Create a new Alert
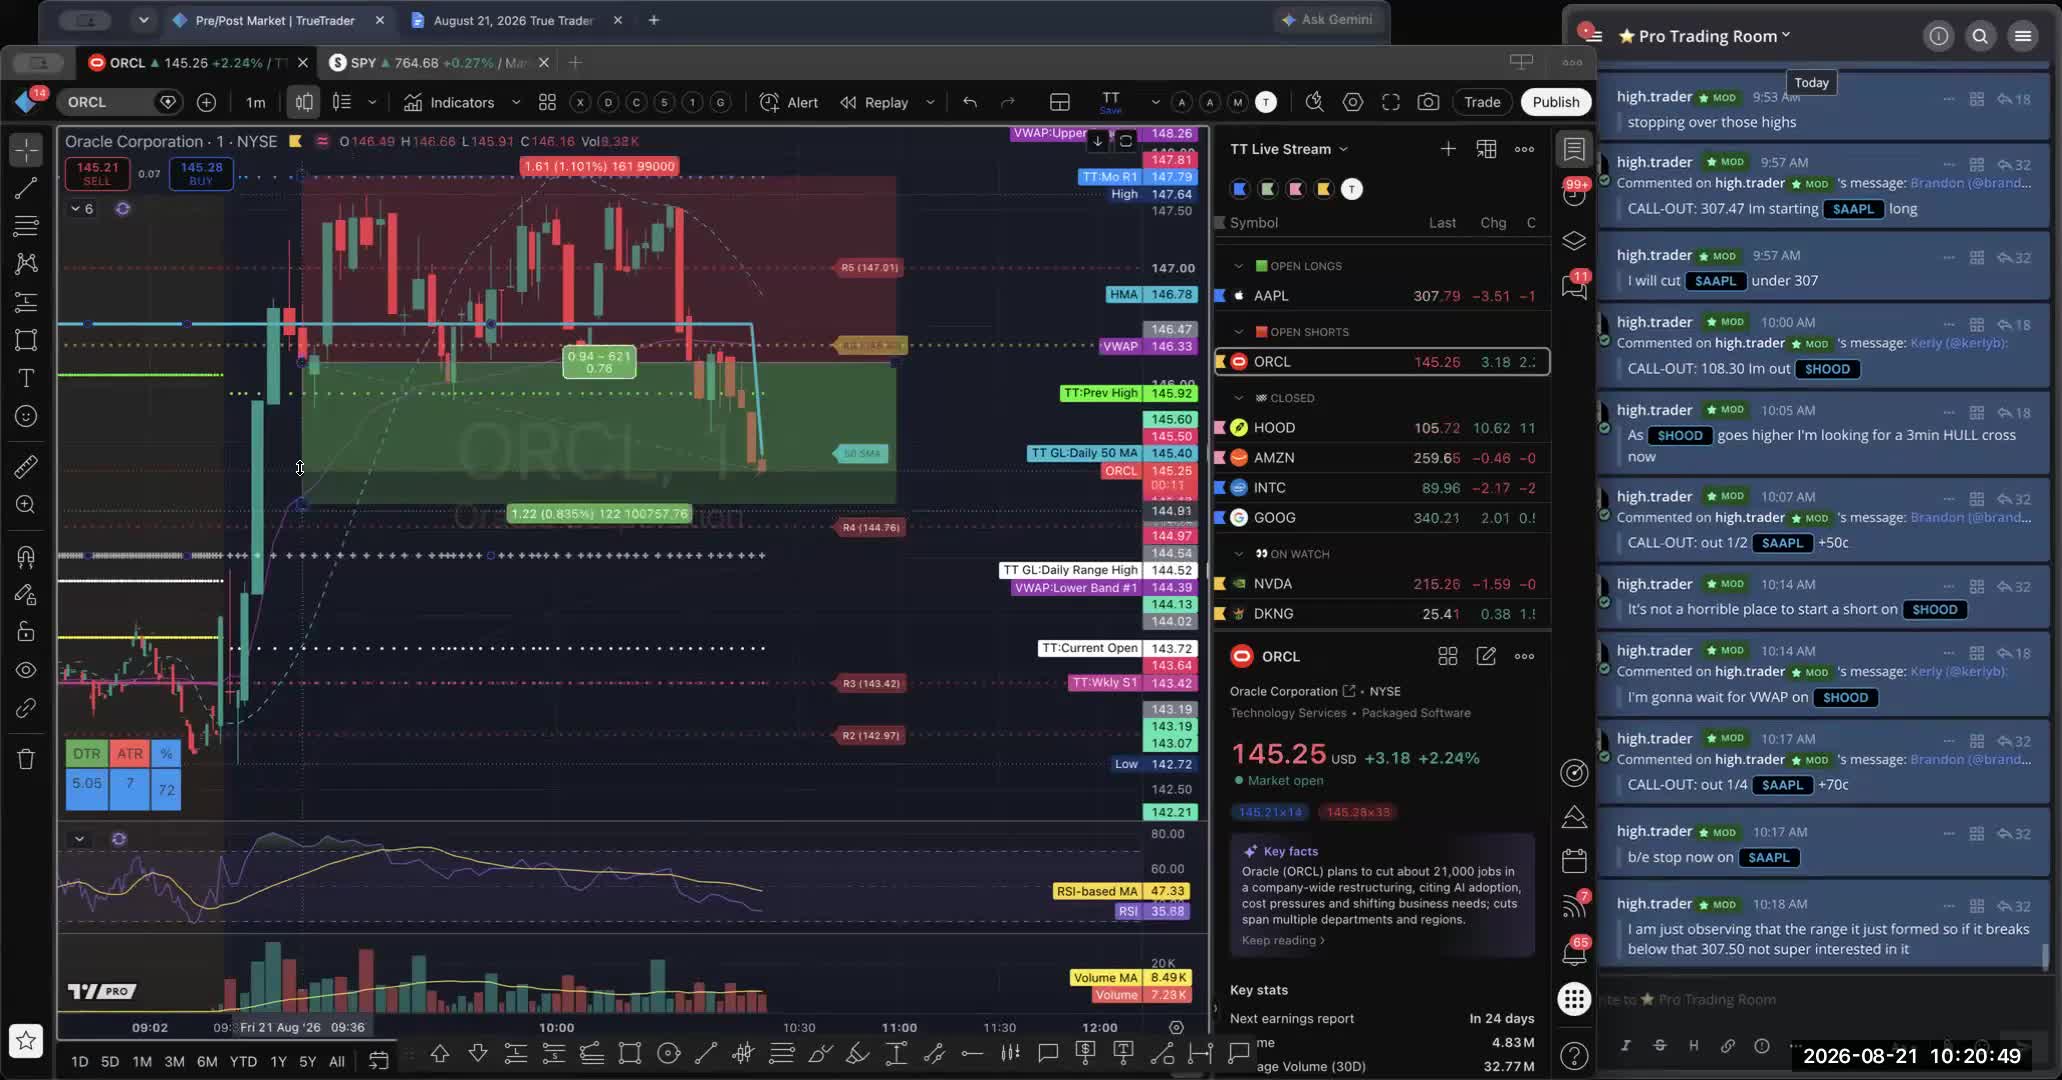Image resolution: width=2062 pixels, height=1080 pixels. click(789, 102)
